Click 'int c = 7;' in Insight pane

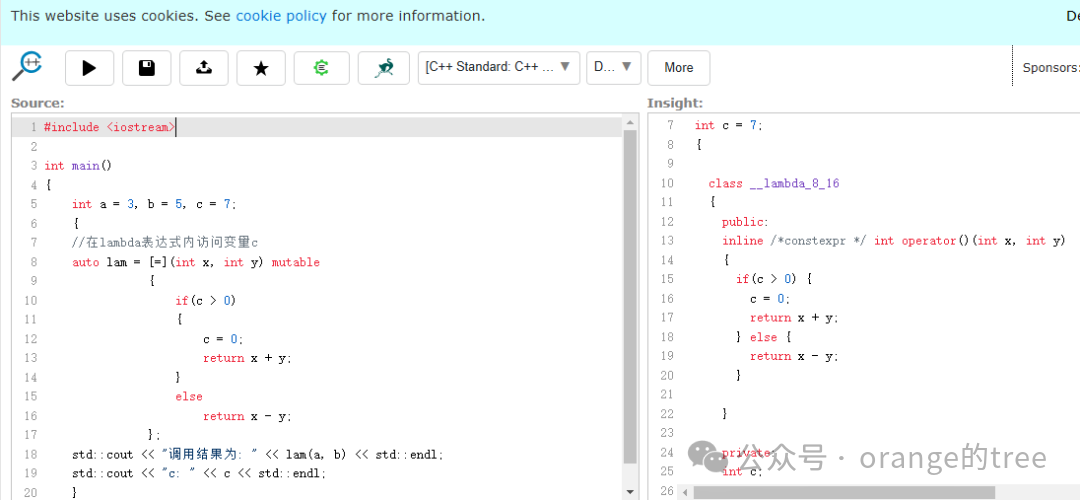(x=729, y=125)
